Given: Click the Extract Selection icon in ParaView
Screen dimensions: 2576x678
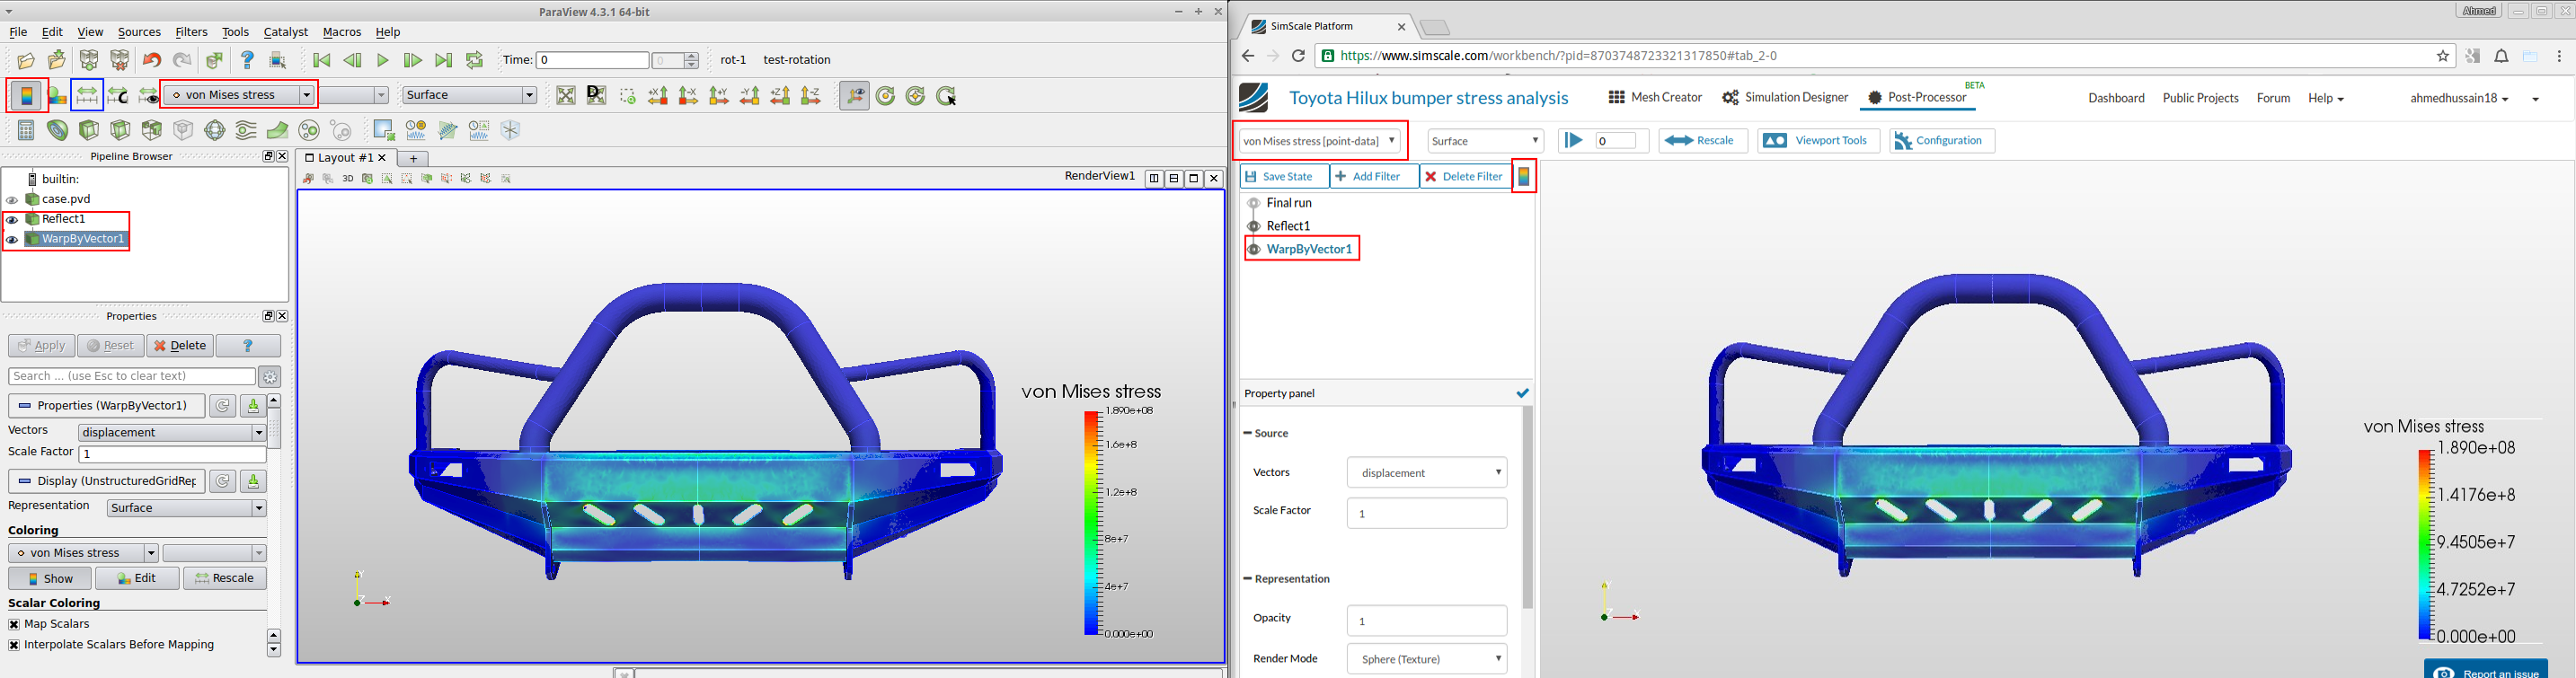Looking at the screenshot, I should 383,131.
